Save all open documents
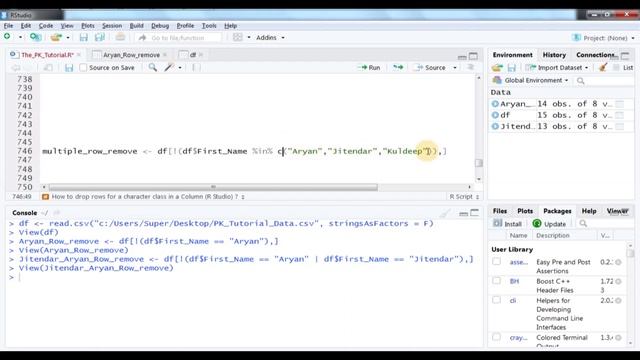The width and height of the screenshot is (640, 360). tap(100, 38)
